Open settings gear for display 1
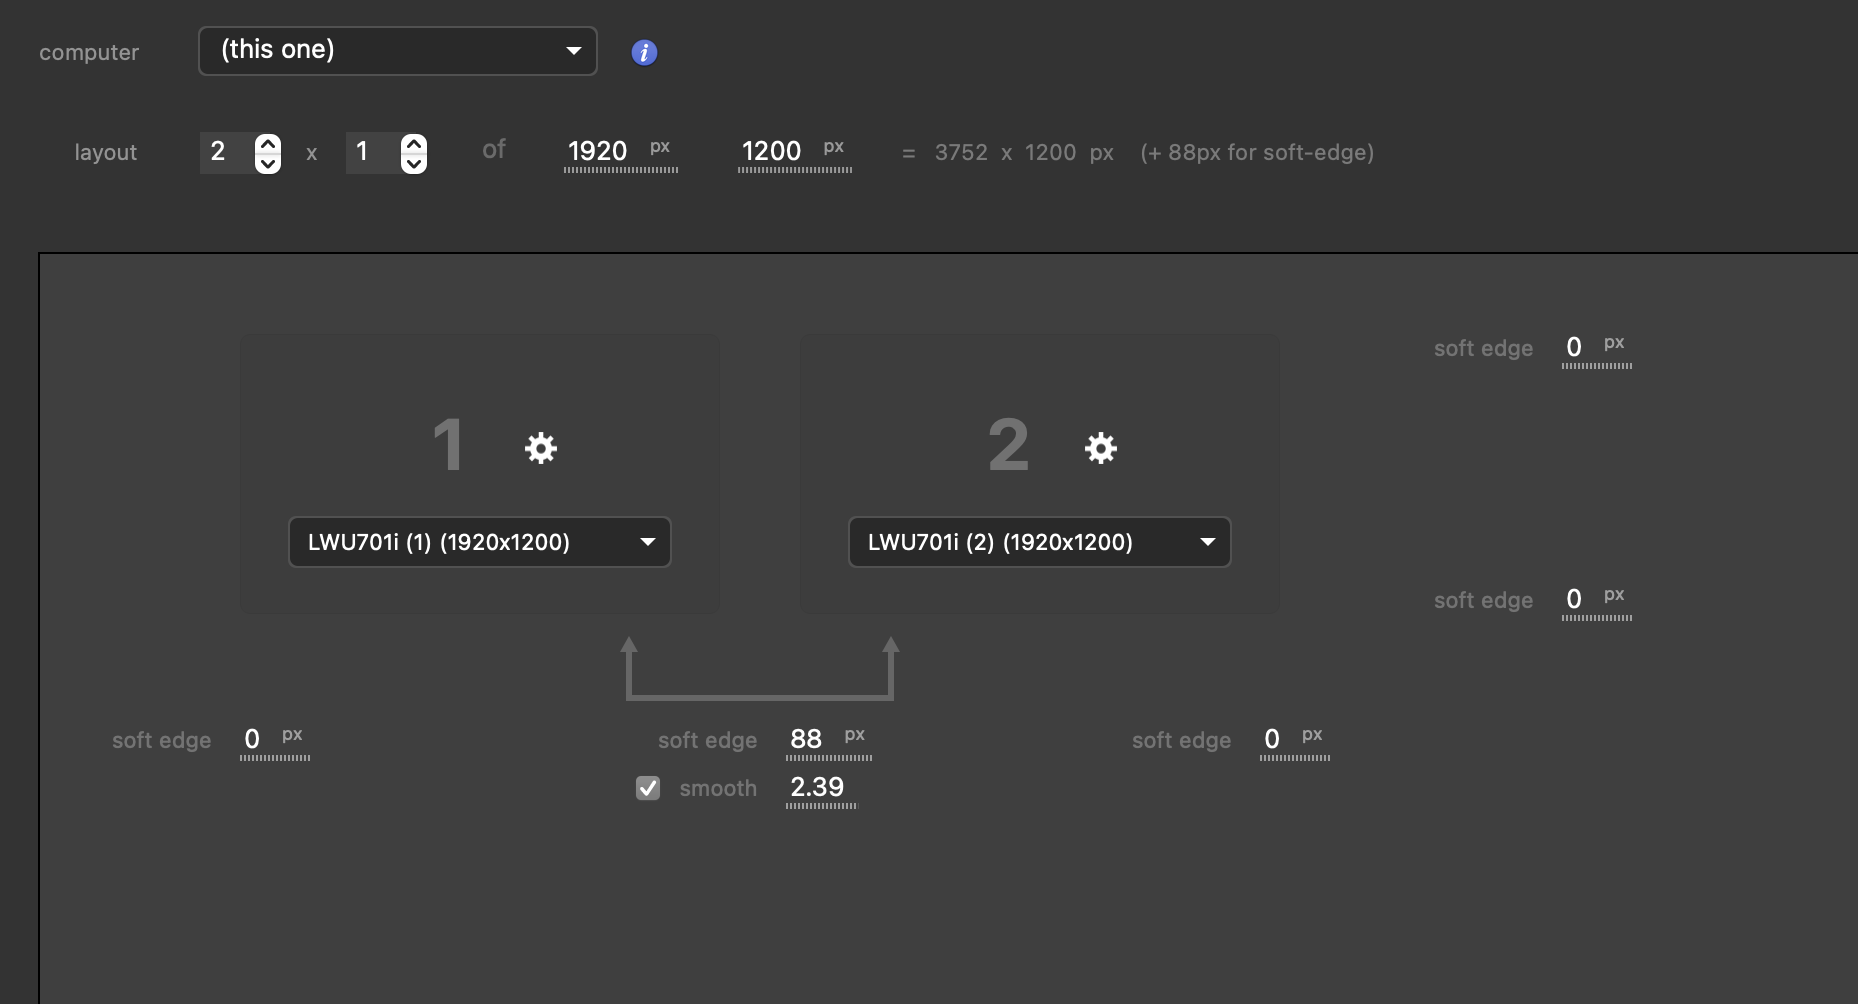Viewport: 1858px width, 1004px height. [x=541, y=447]
